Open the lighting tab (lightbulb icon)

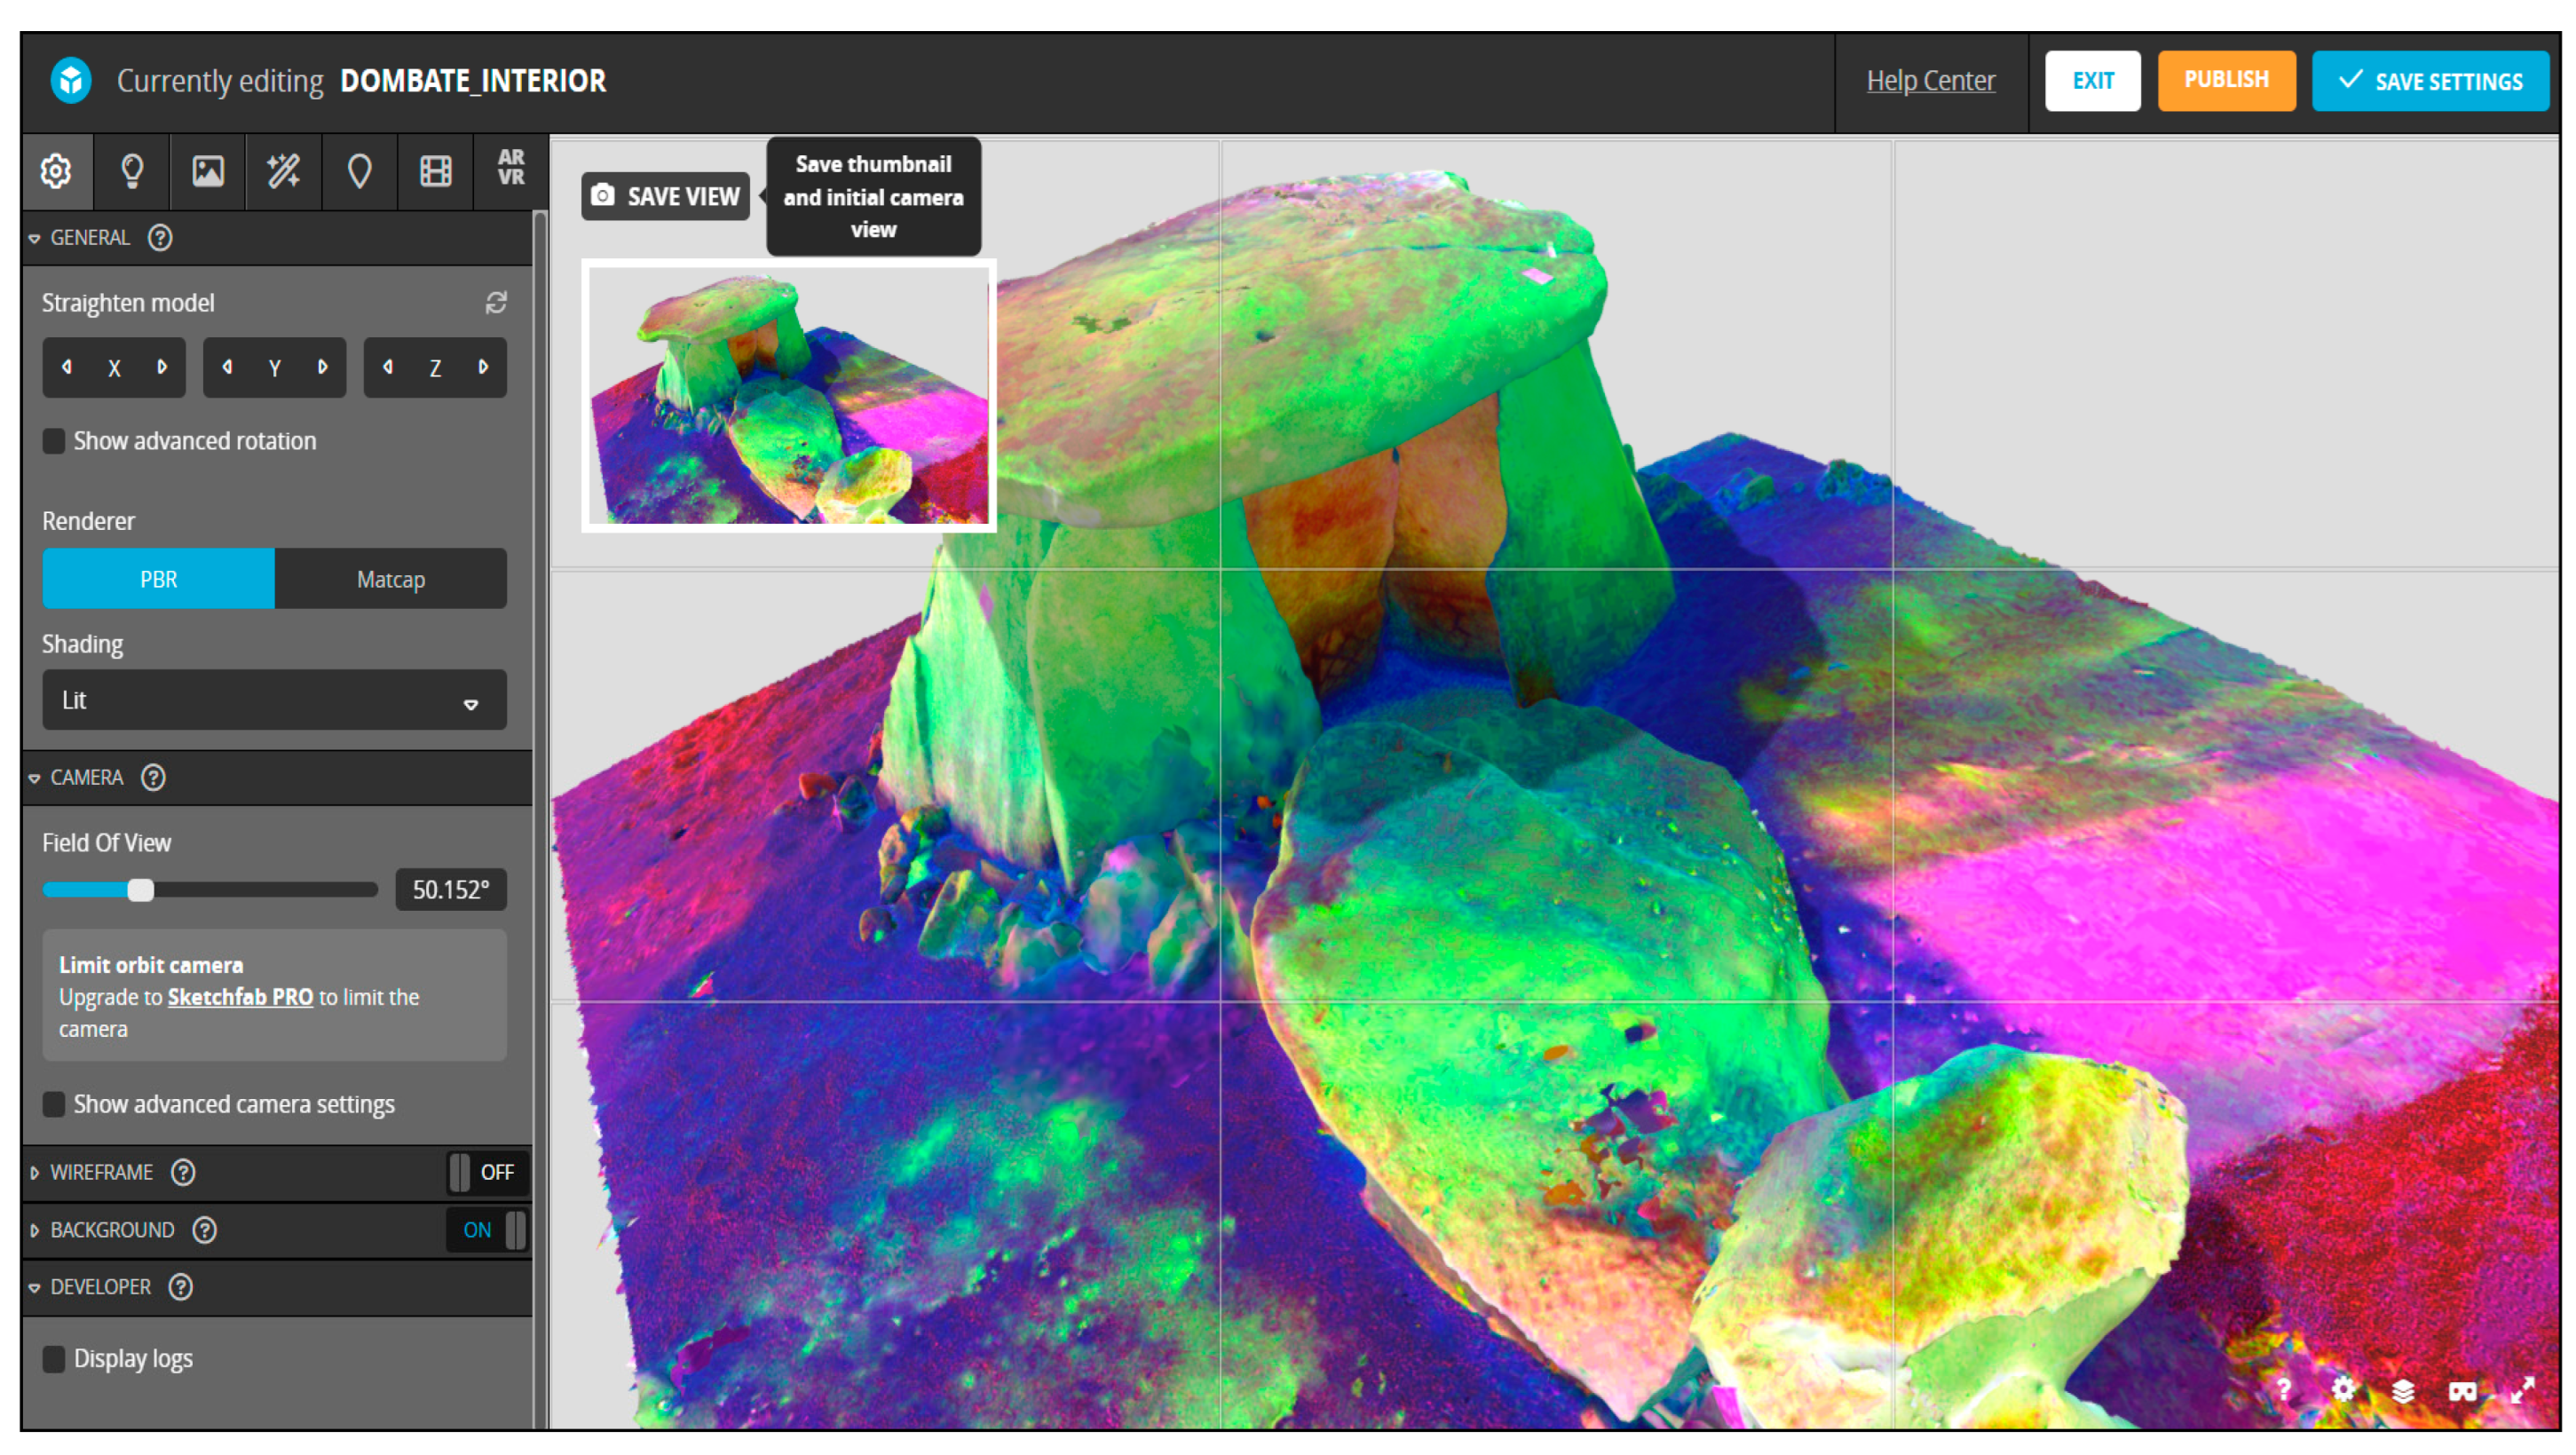pos(132,171)
